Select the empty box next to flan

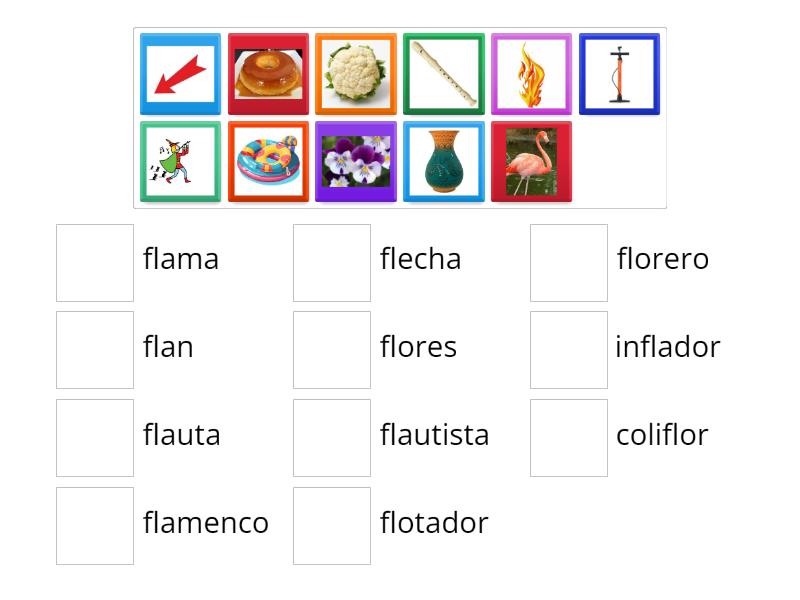pyautogui.click(x=95, y=349)
